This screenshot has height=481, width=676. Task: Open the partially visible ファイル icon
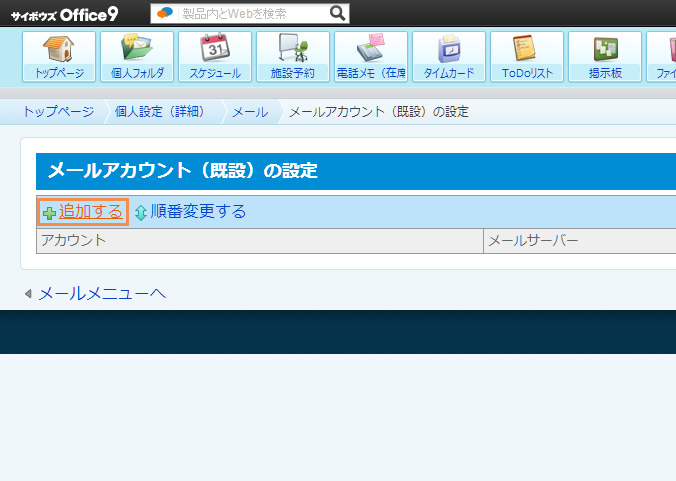(661, 56)
